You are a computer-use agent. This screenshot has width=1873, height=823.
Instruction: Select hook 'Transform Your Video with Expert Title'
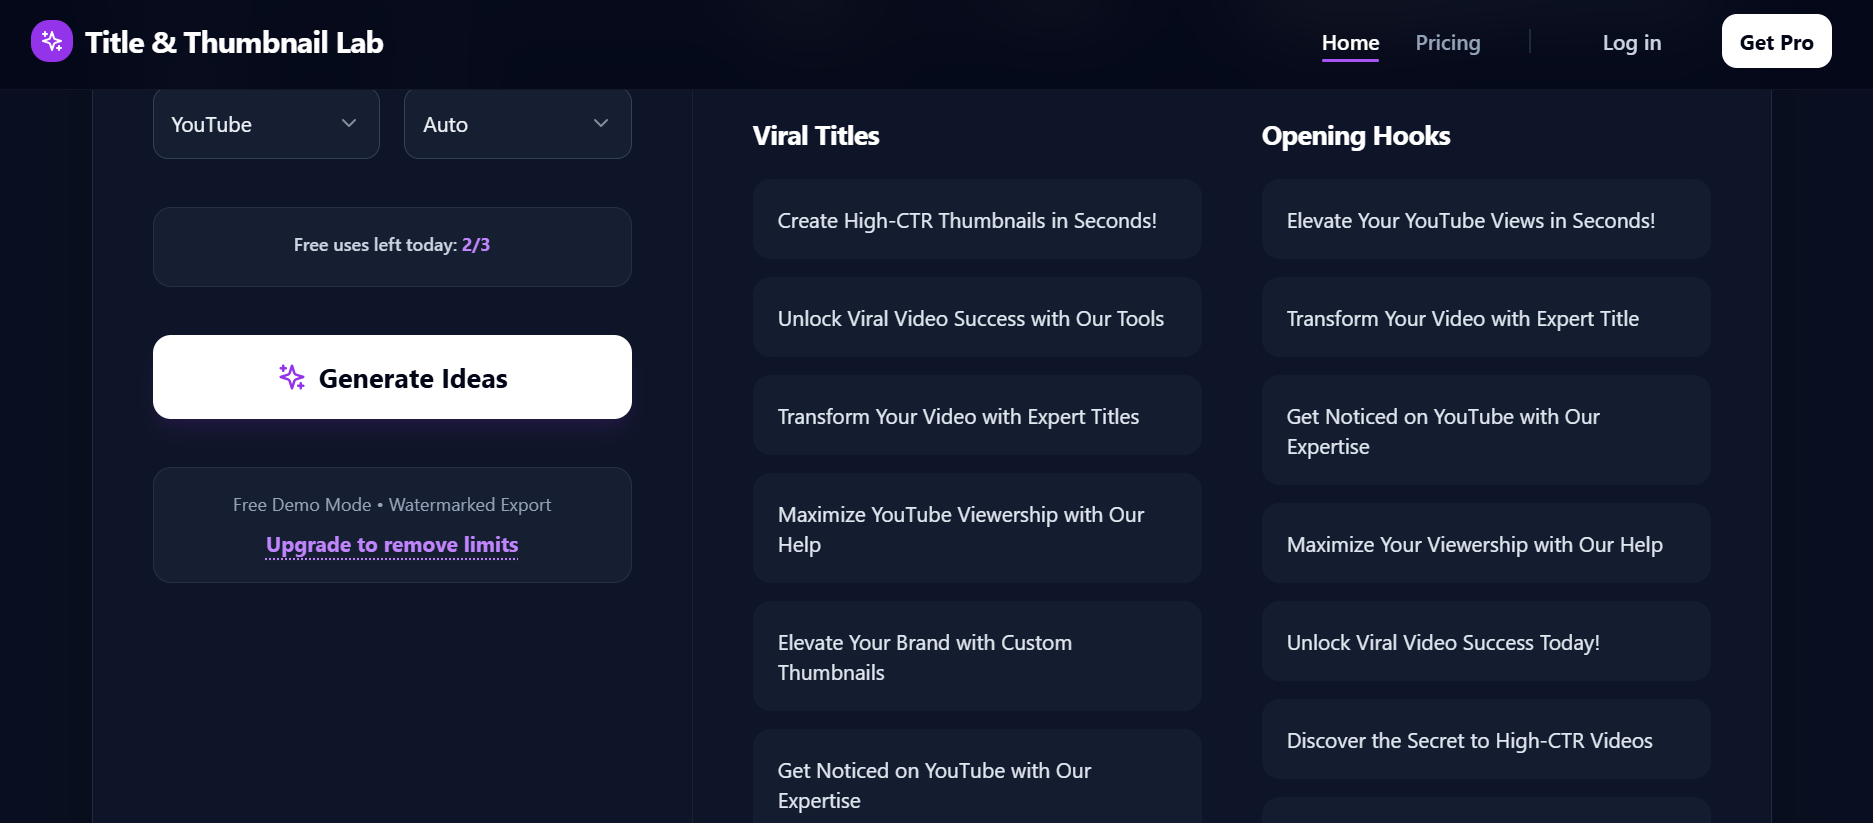click(x=1486, y=318)
